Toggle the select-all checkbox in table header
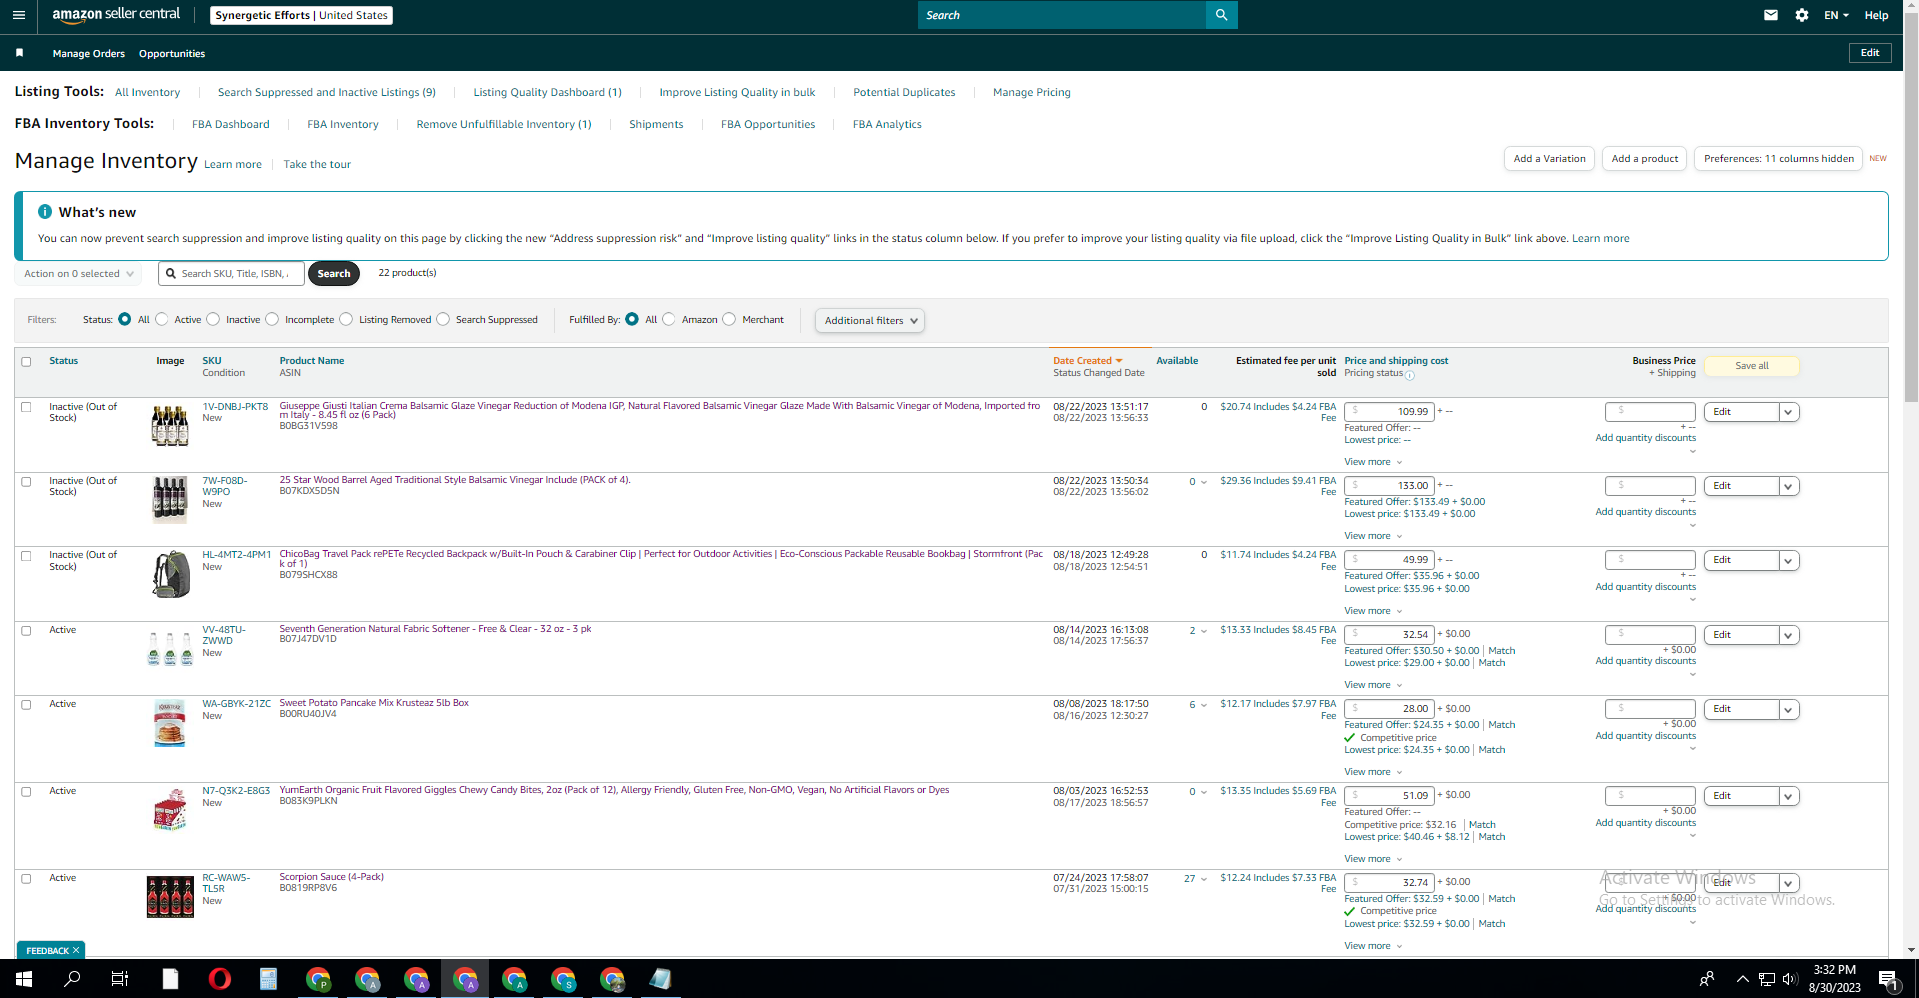Image resolution: width=1919 pixels, height=998 pixels. click(x=26, y=362)
